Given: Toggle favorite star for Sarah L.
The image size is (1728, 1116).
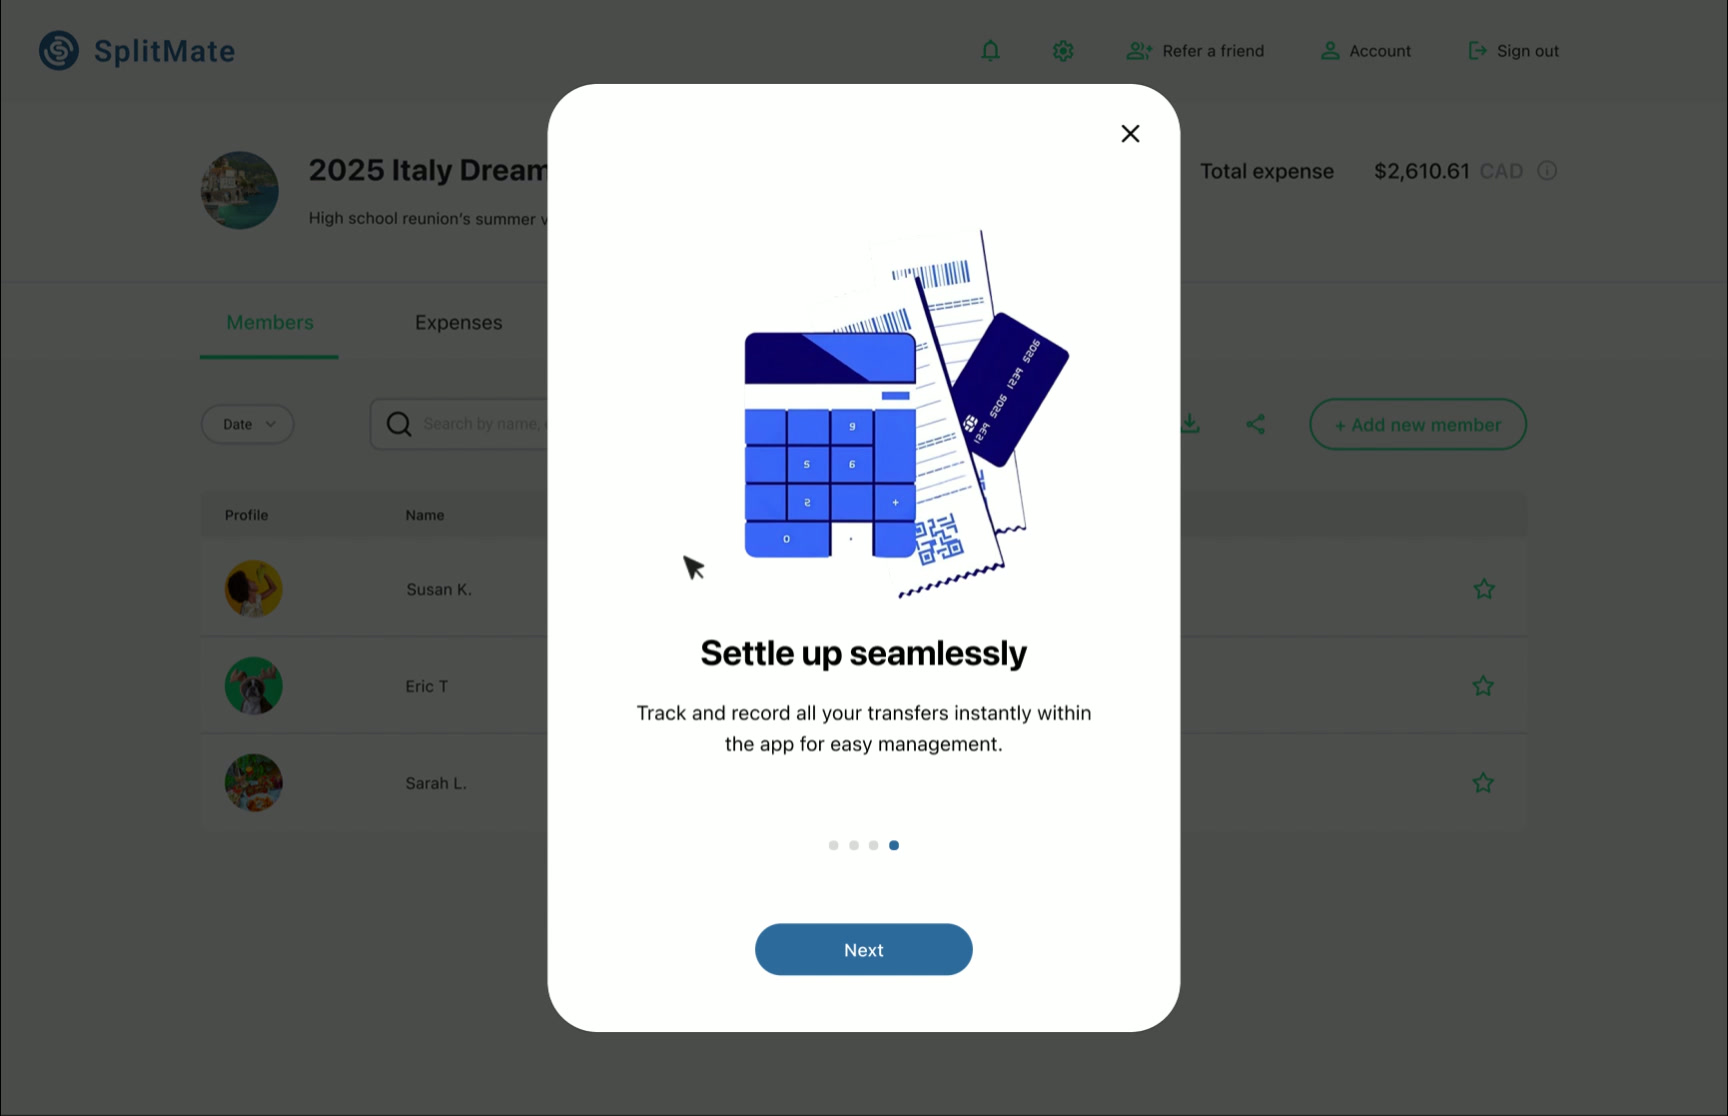Looking at the screenshot, I should [x=1483, y=783].
